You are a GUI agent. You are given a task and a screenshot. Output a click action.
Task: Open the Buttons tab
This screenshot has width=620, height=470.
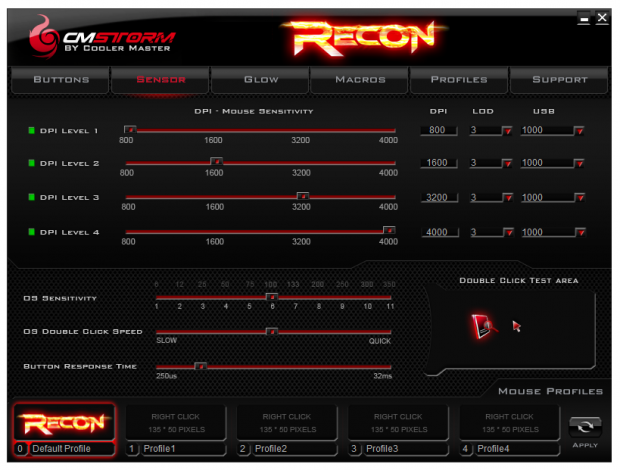tap(60, 80)
